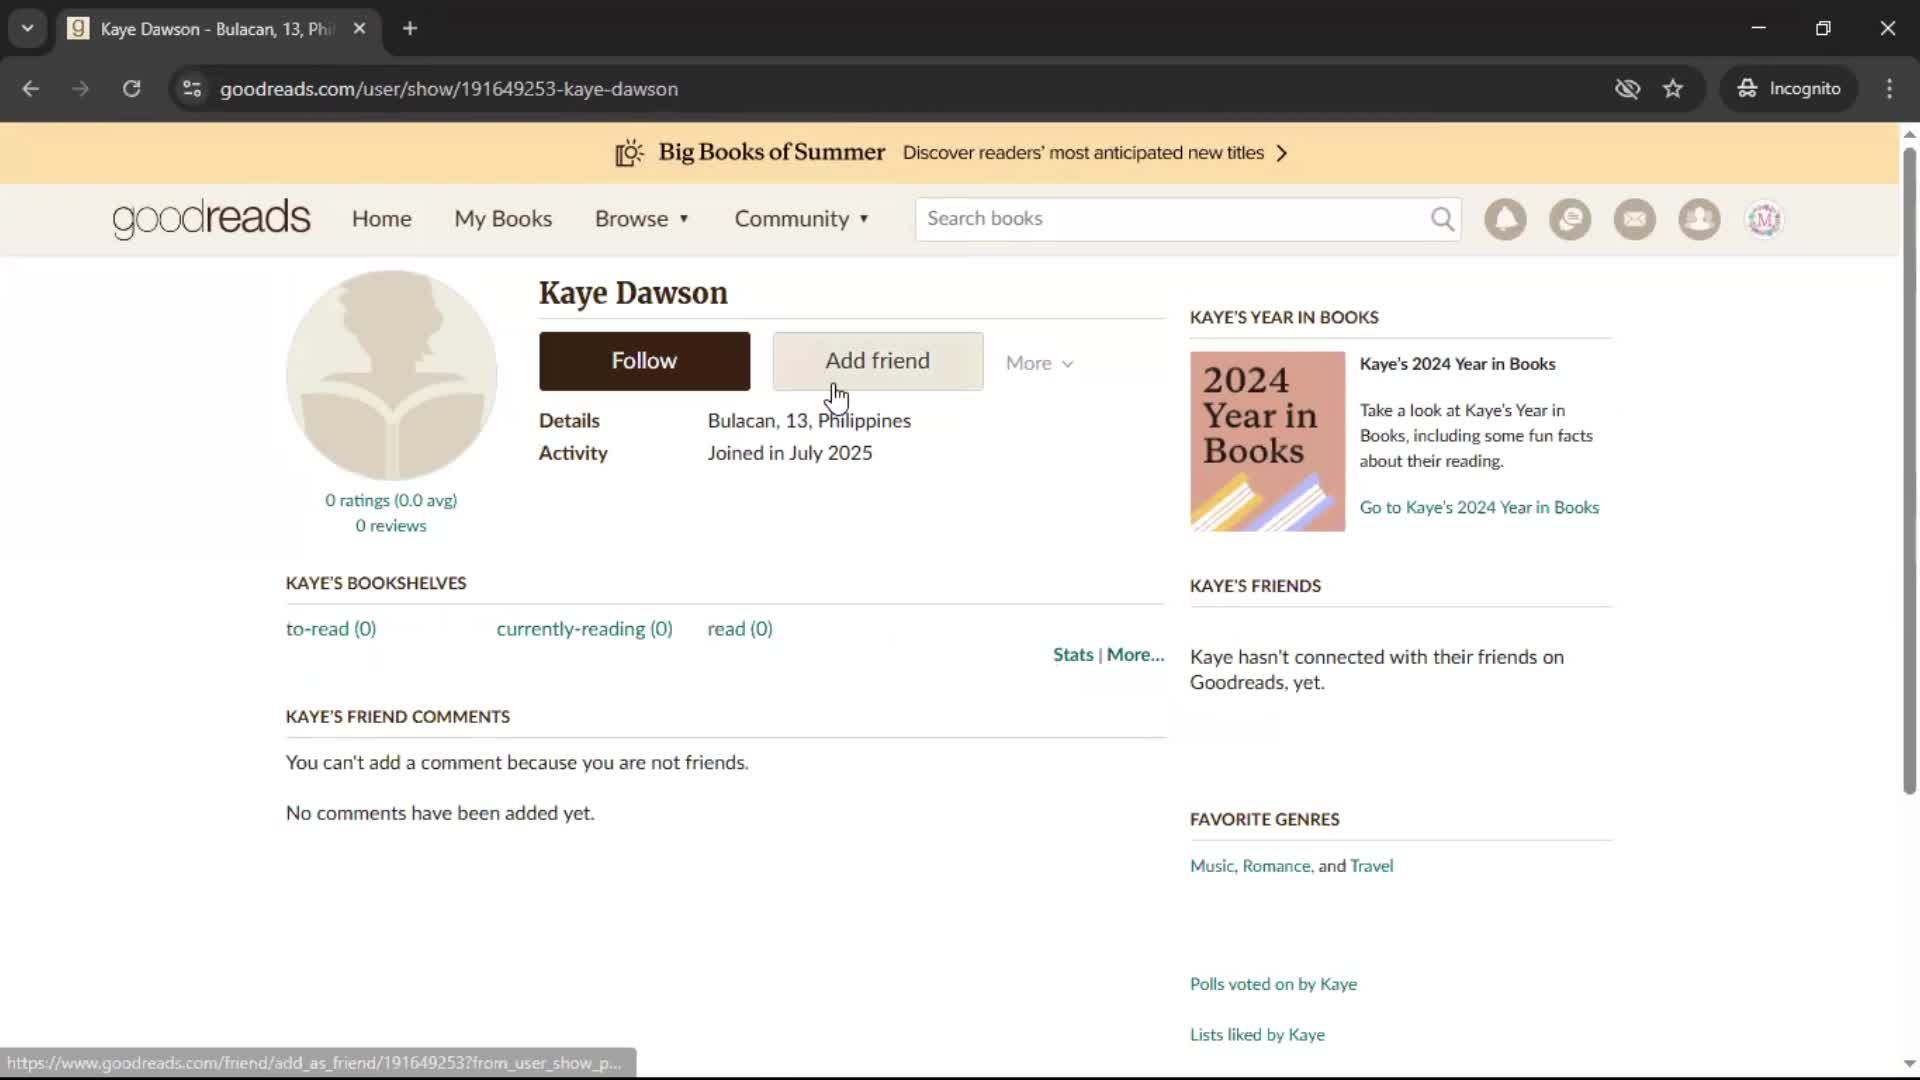1920x1080 pixels.
Task: Expand the Community dropdown menu
Action: point(802,219)
